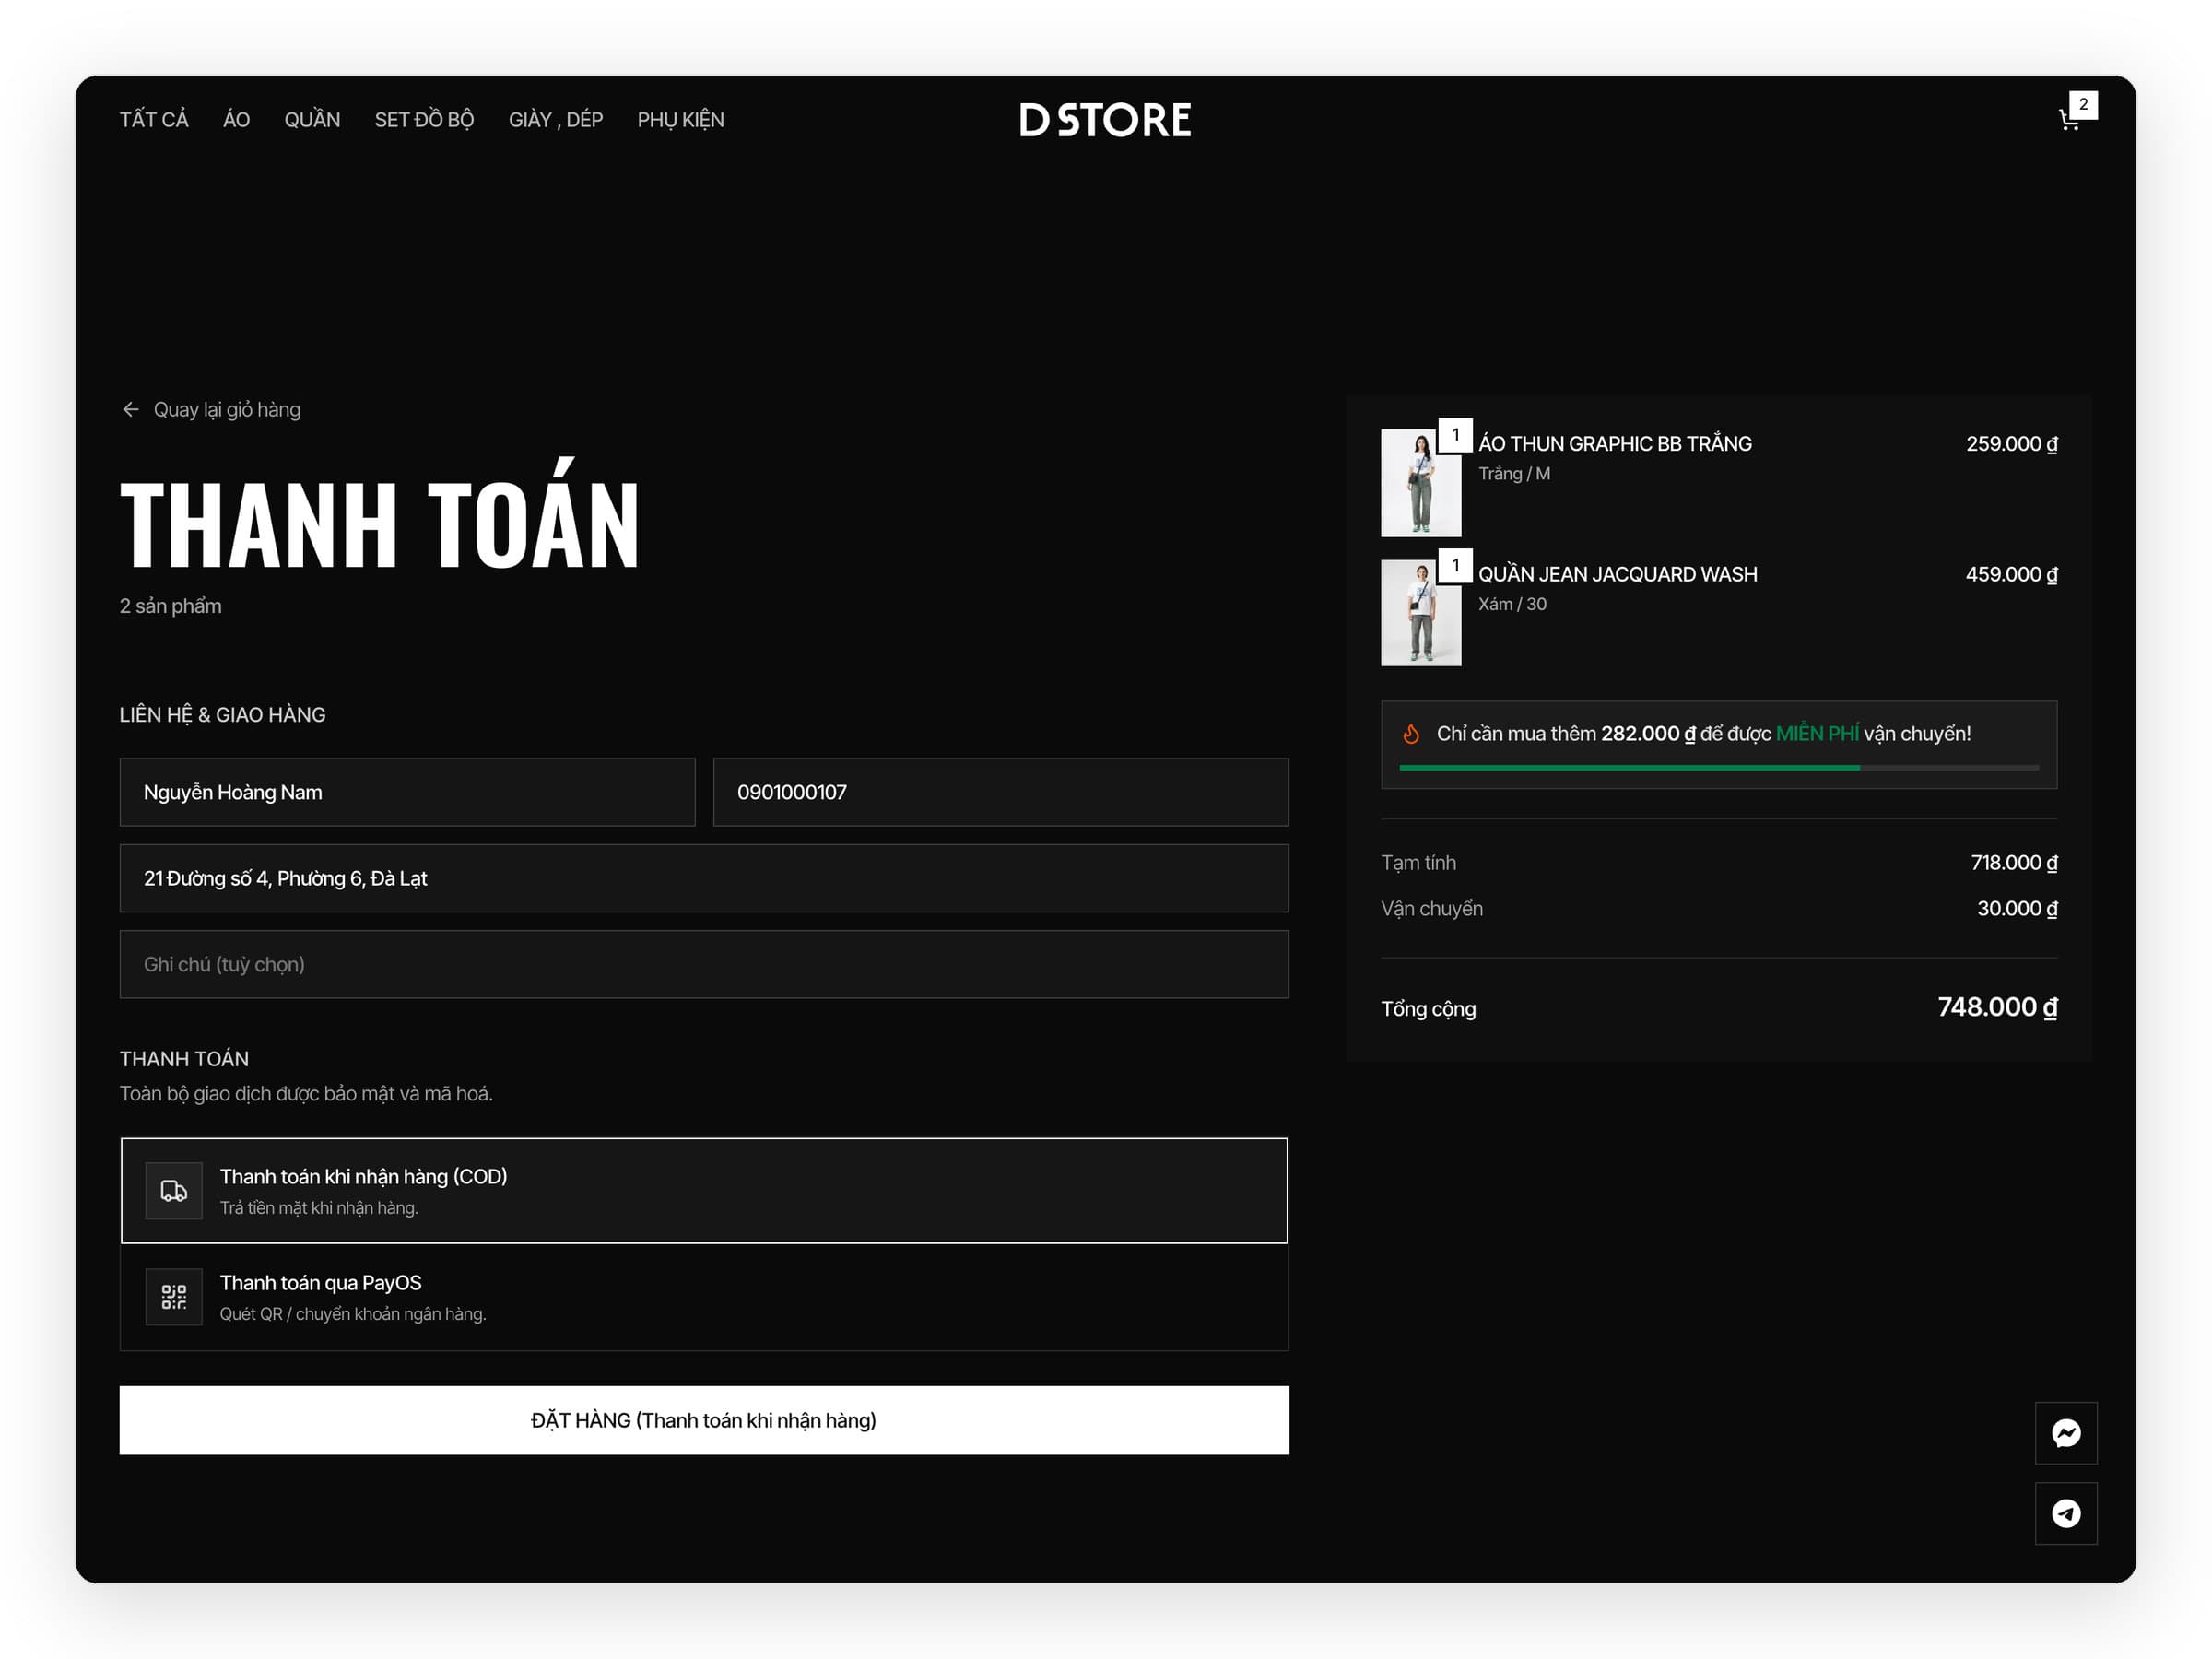Screen dimensions: 2212x1659
Task: Open the SET ĐỒ BỘ category
Action: pos(424,120)
